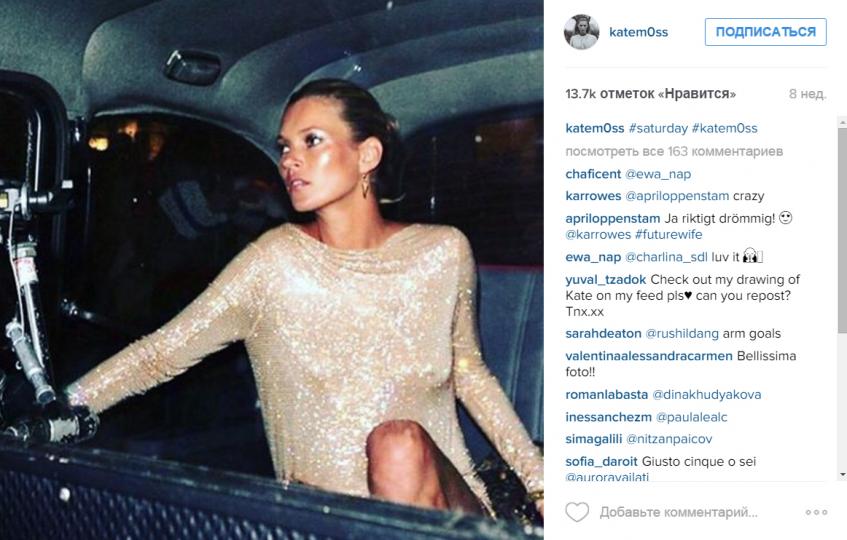Open the chaficent commenter profile
This screenshot has height=540, width=847.
593,174
